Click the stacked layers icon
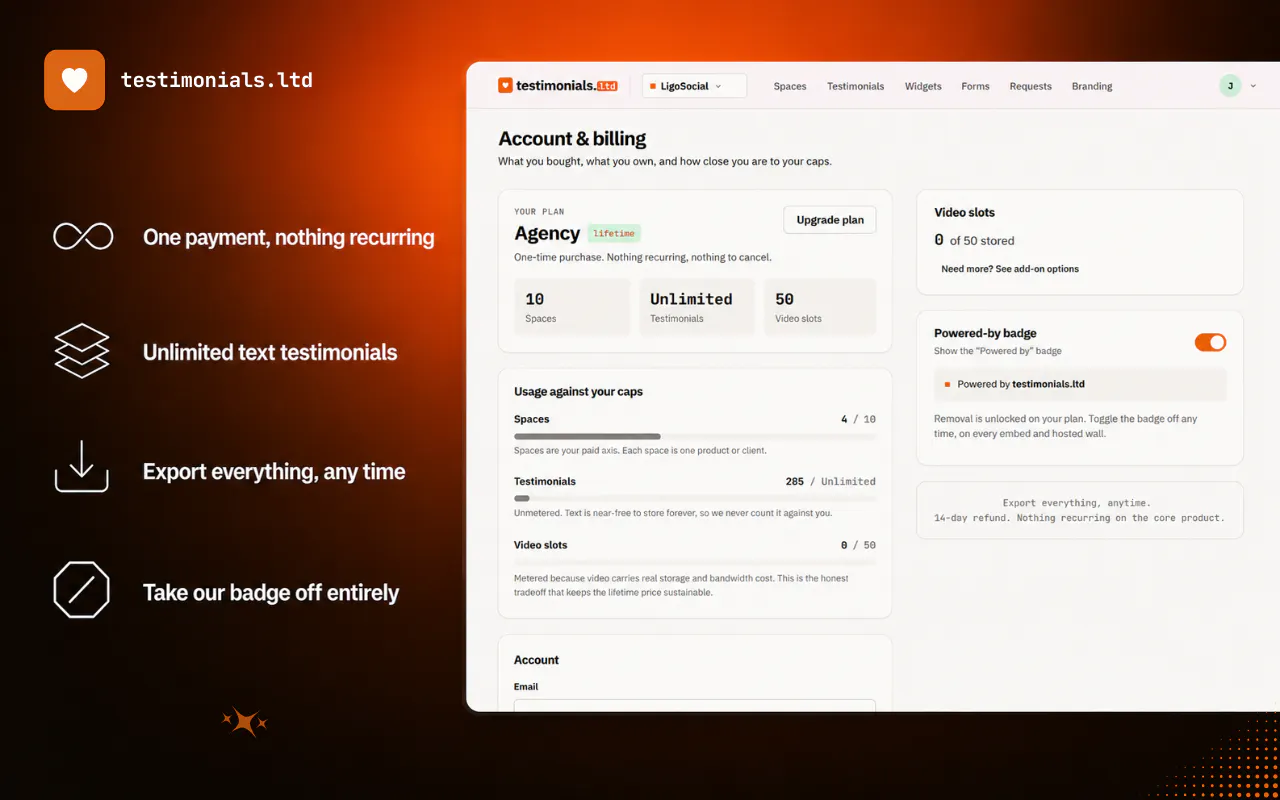 point(81,351)
